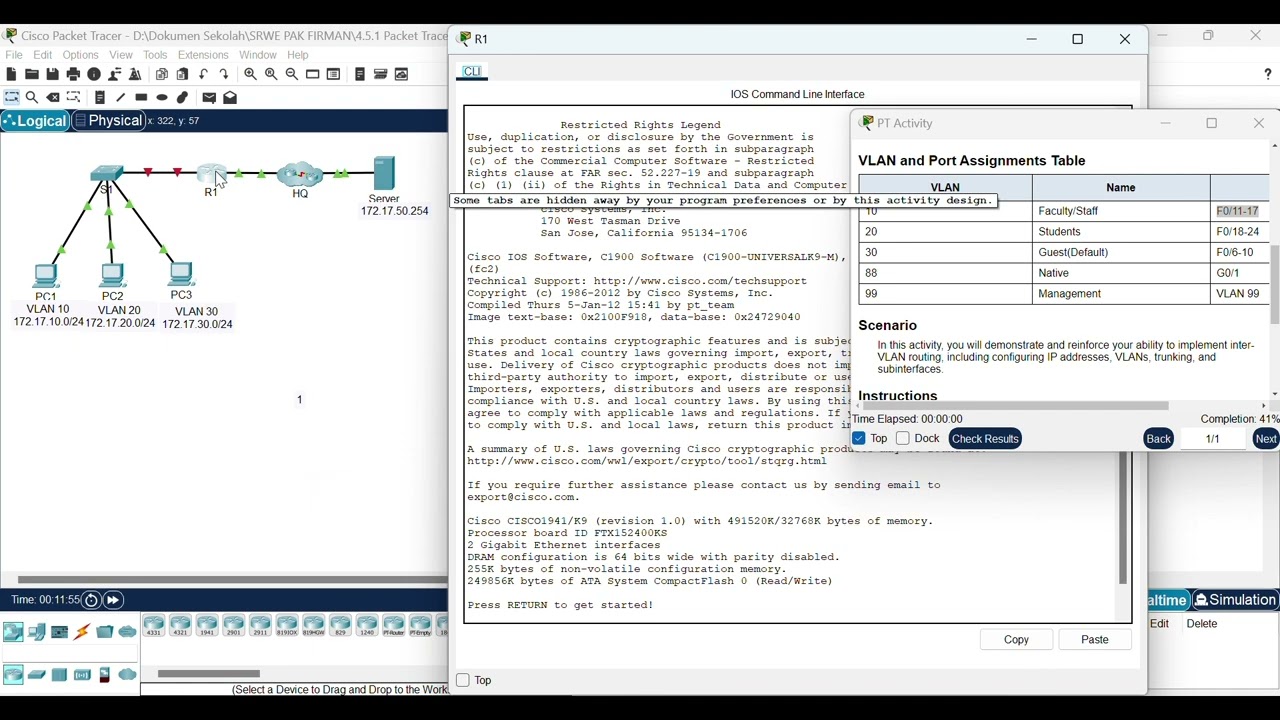1280x720 pixels.
Task: Select the Add Simple PDU envelope icon
Action: click(209, 98)
